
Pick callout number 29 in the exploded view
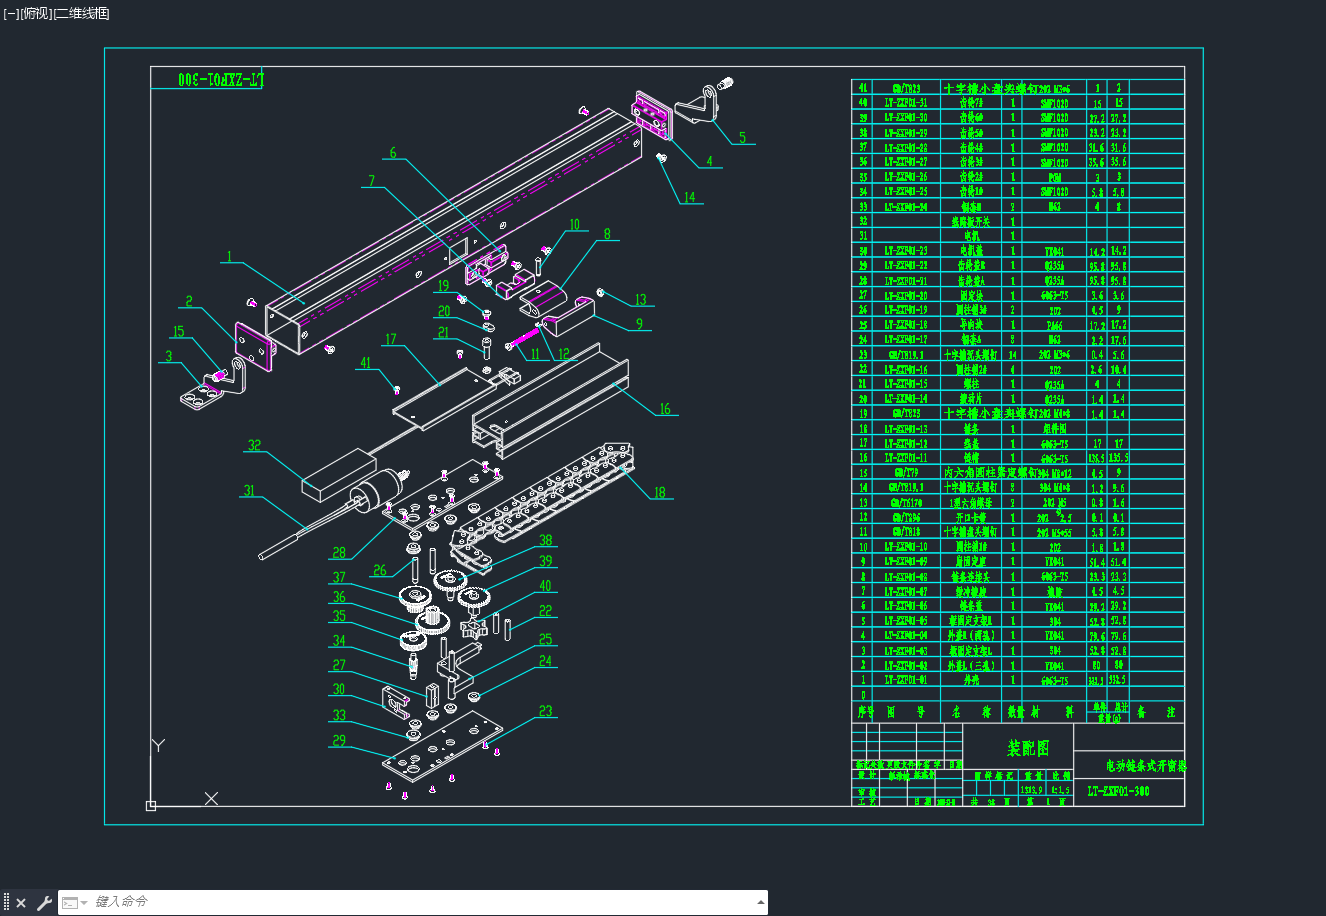click(x=339, y=741)
